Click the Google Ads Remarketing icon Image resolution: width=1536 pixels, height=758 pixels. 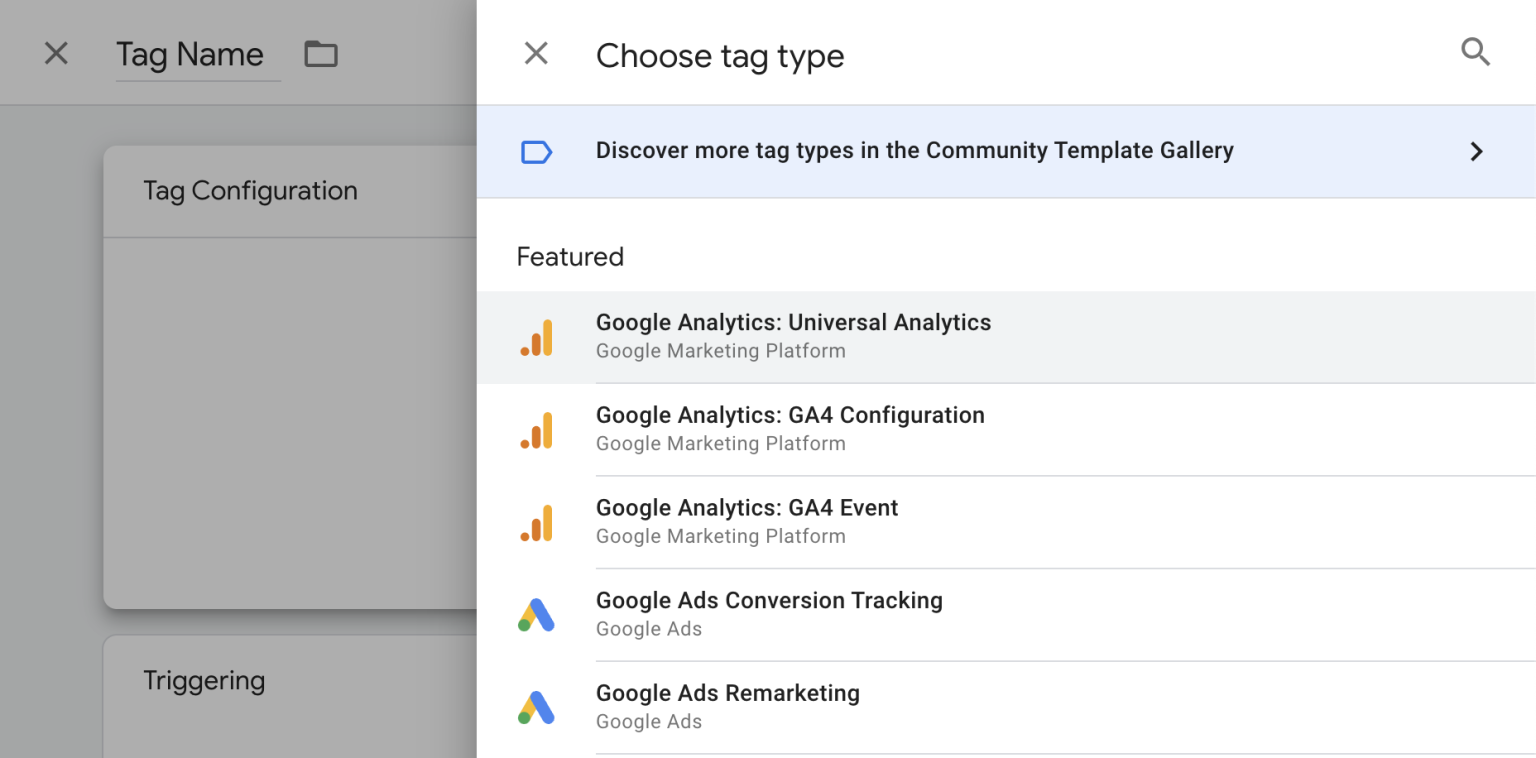[x=537, y=707]
